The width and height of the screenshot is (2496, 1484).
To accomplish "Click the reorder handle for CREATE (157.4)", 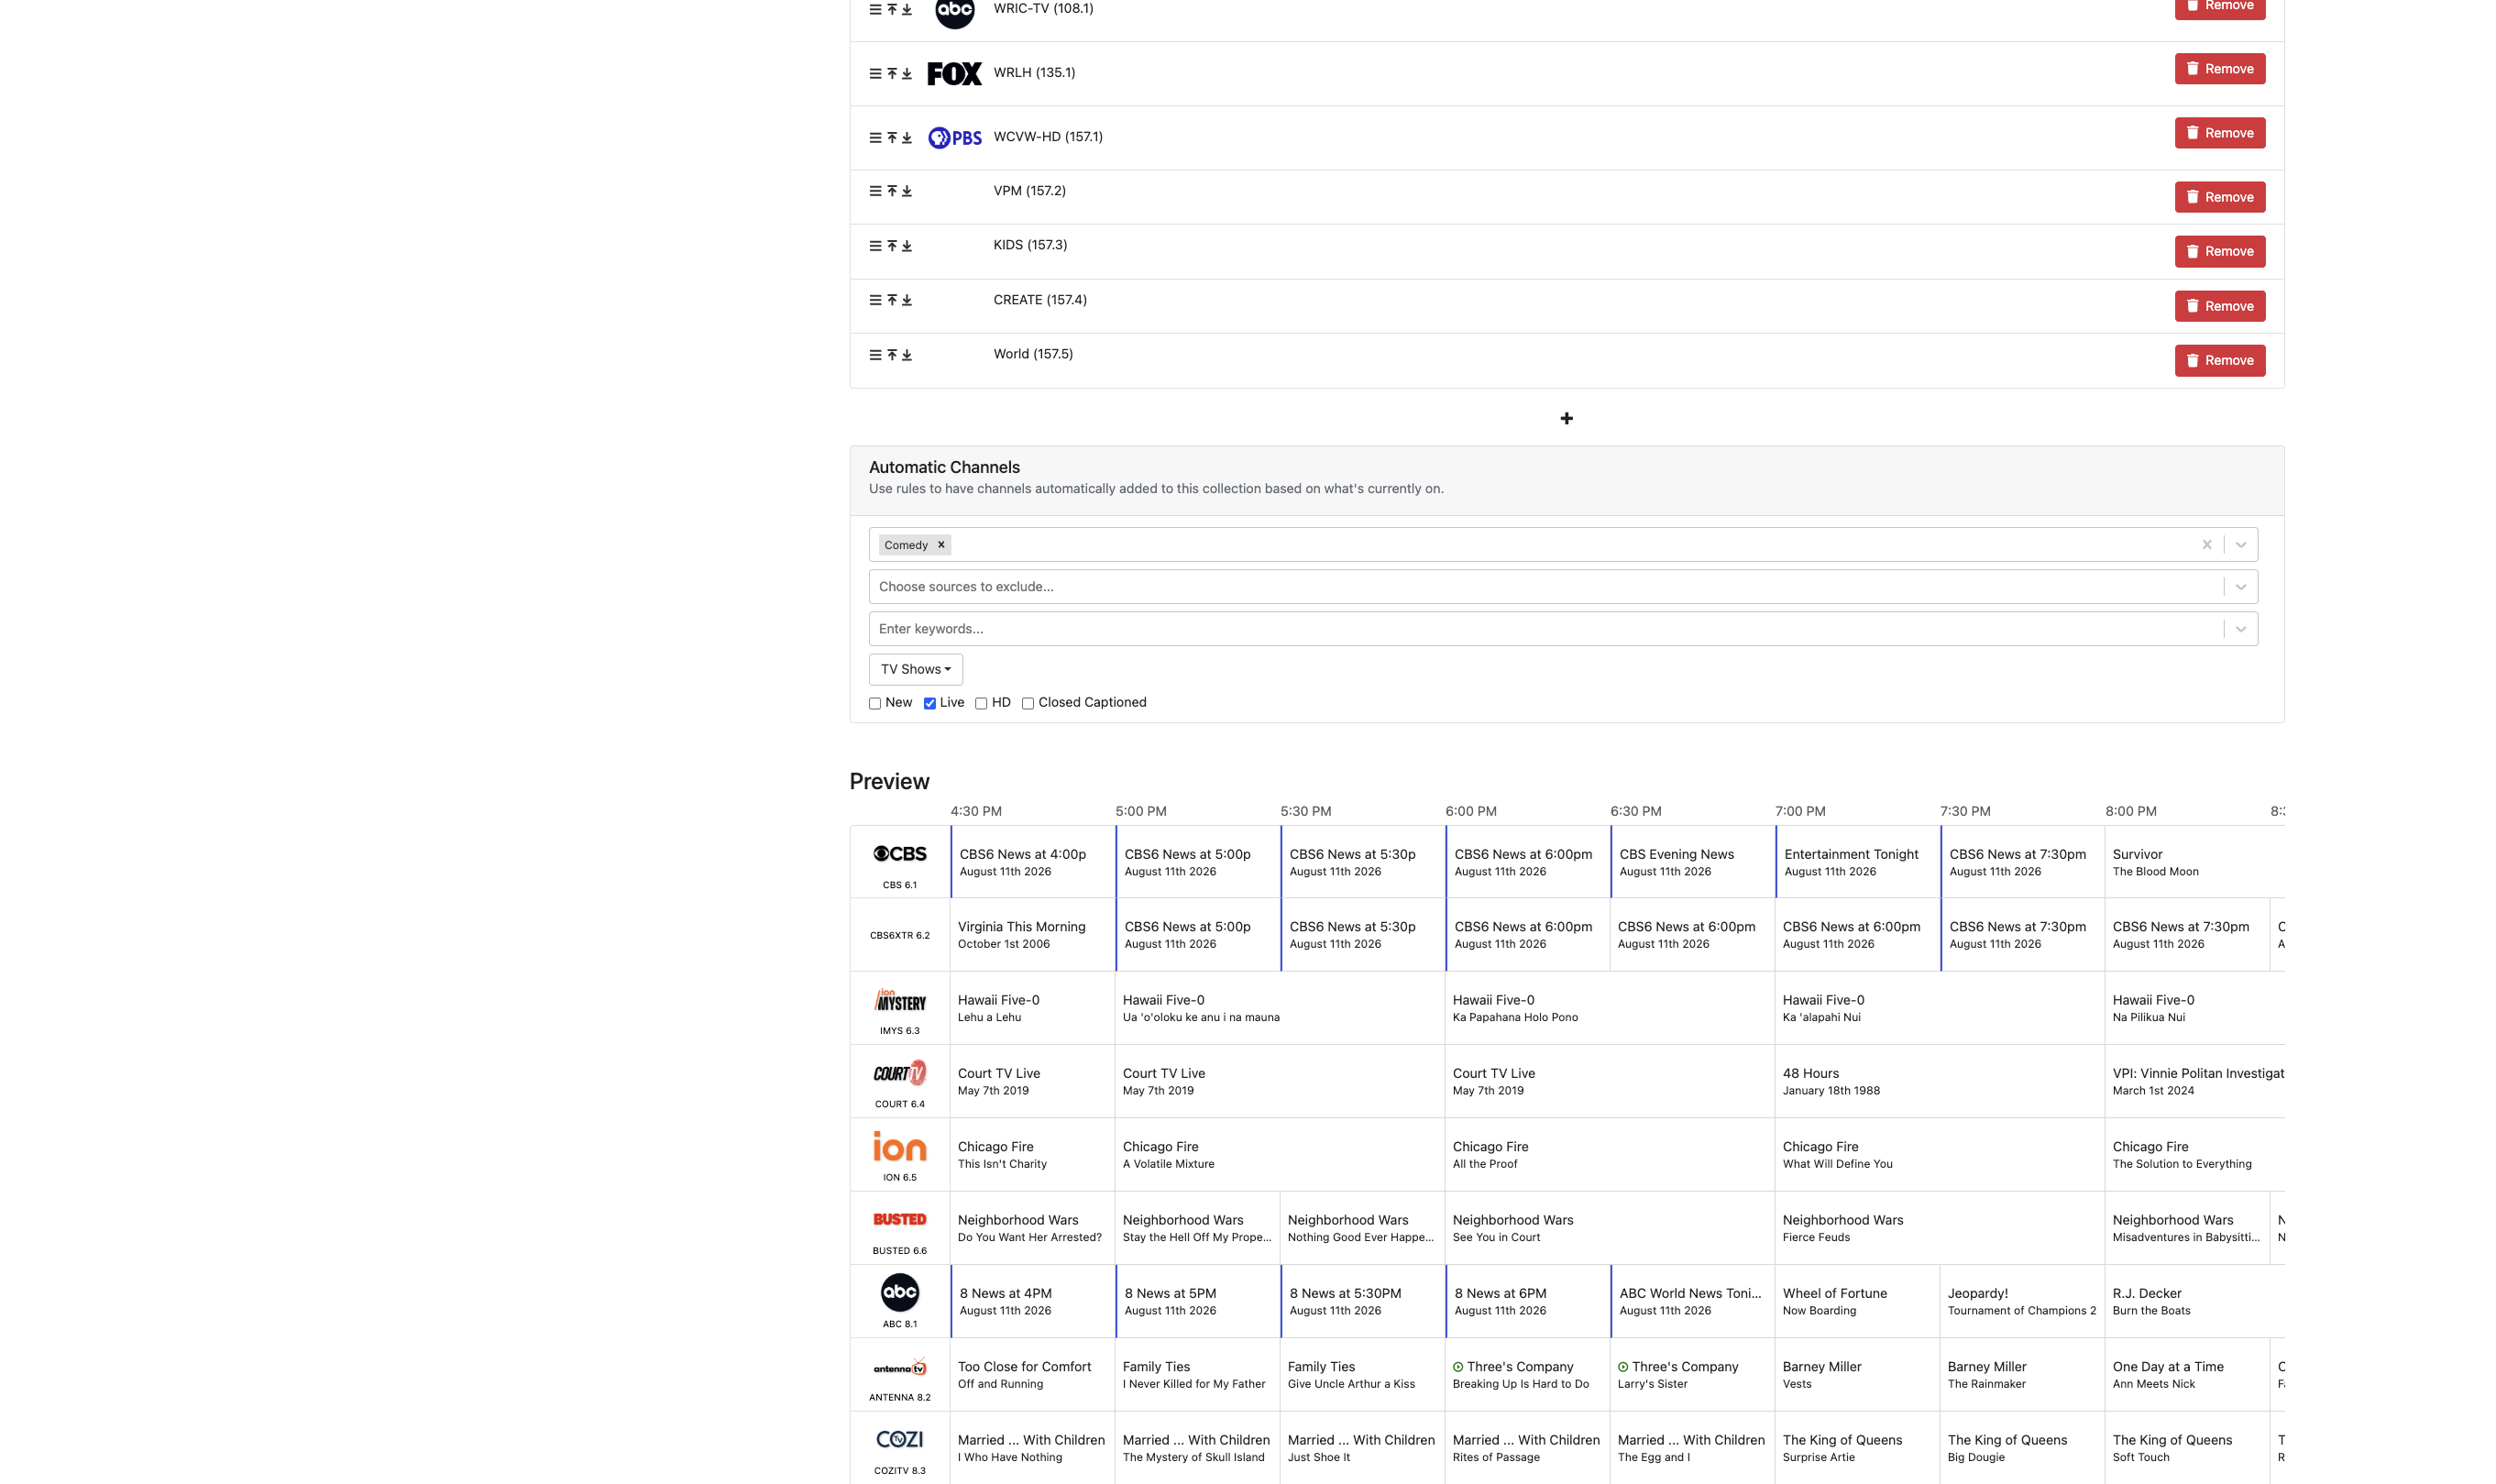I will coord(875,300).
